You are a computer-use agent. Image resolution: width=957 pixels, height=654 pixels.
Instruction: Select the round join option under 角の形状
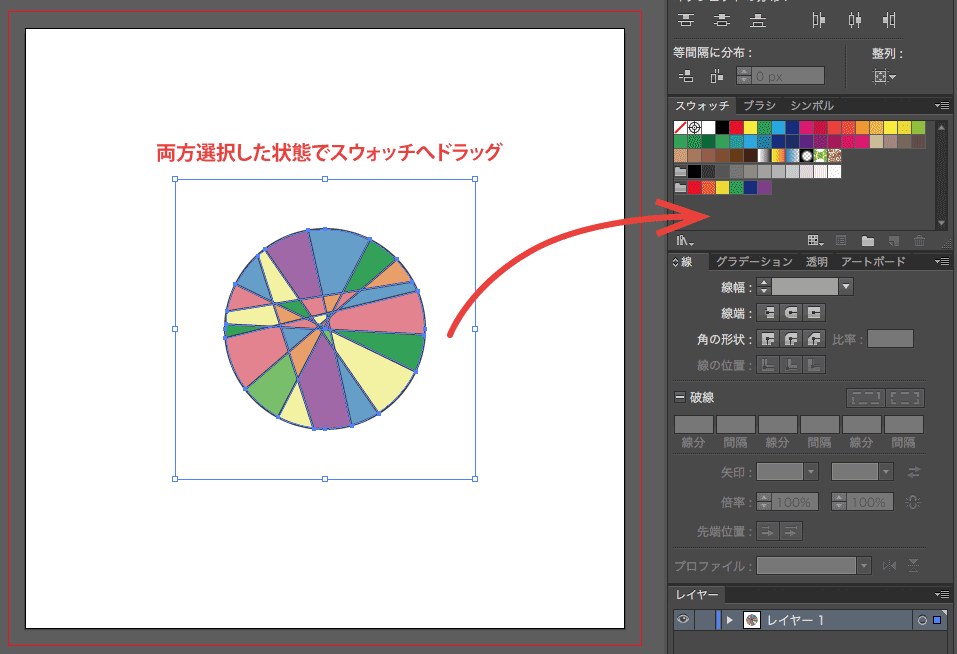[x=790, y=337]
